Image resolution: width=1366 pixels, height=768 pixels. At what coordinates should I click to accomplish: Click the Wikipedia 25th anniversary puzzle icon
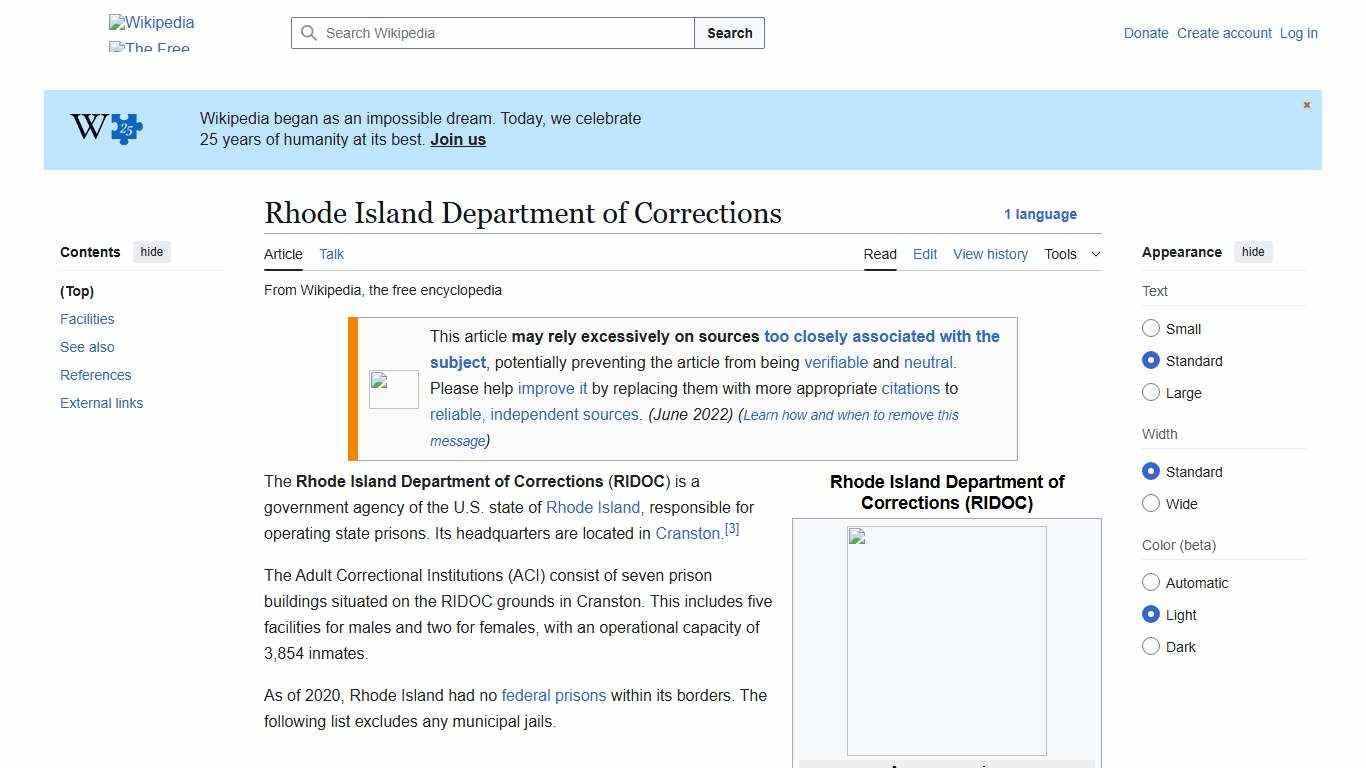(x=107, y=128)
